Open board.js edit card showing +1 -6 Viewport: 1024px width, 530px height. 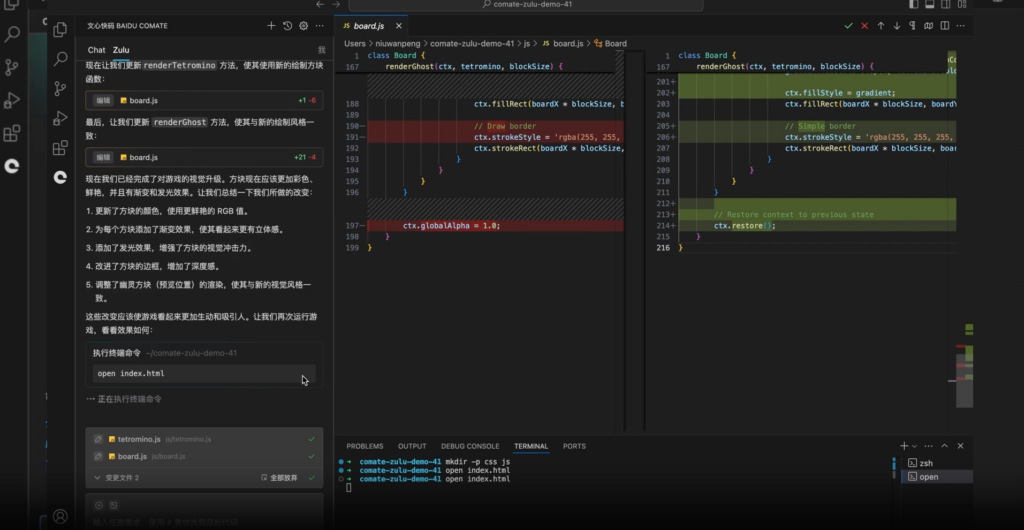coord(204,101)
